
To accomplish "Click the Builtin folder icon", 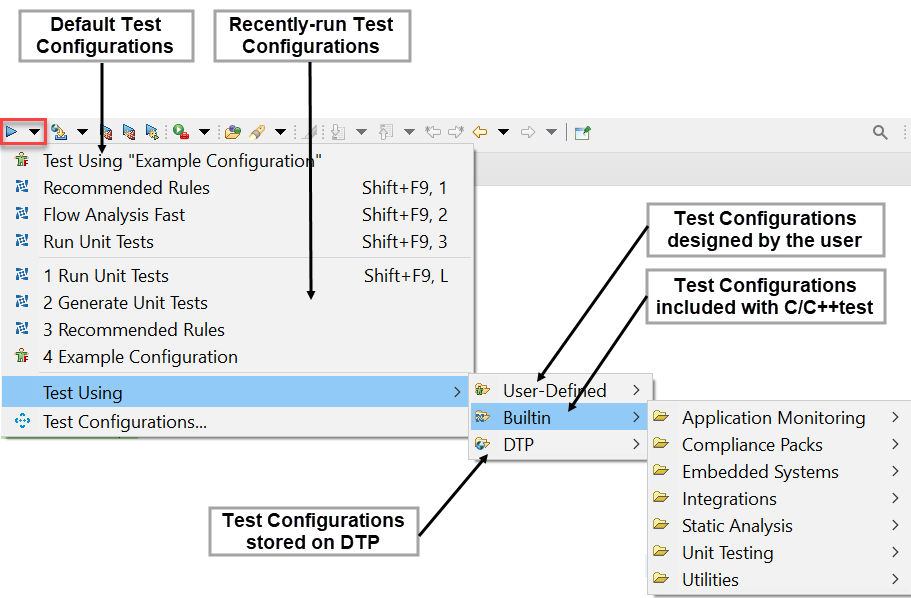I will coord(483,417).
